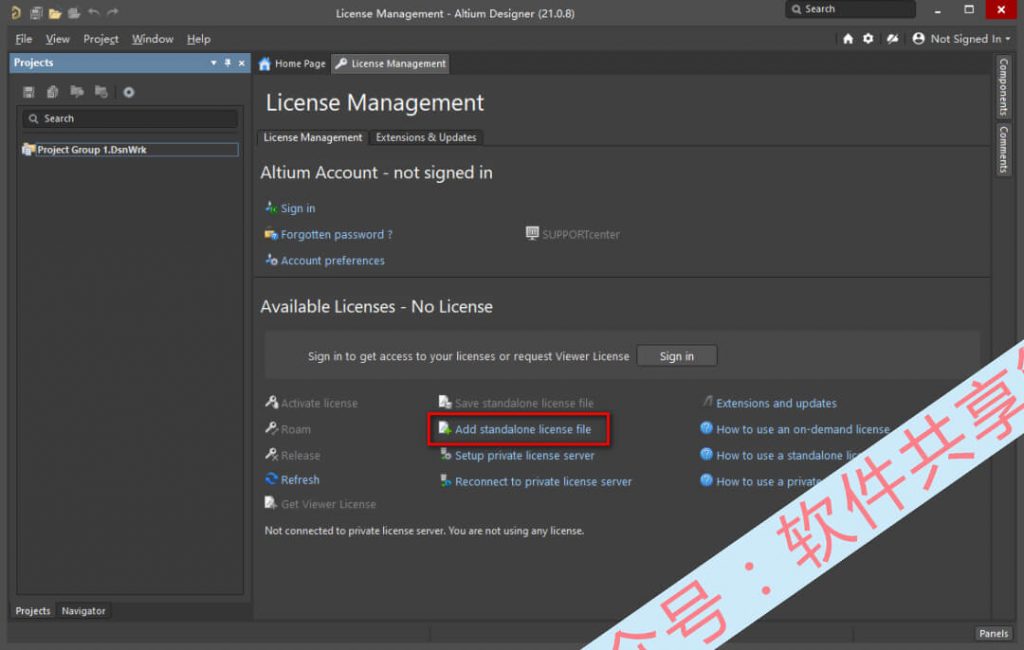
Task: Switch to the Extensions & Updates tab
Action: pyautogui.click(x=426, y=137)
